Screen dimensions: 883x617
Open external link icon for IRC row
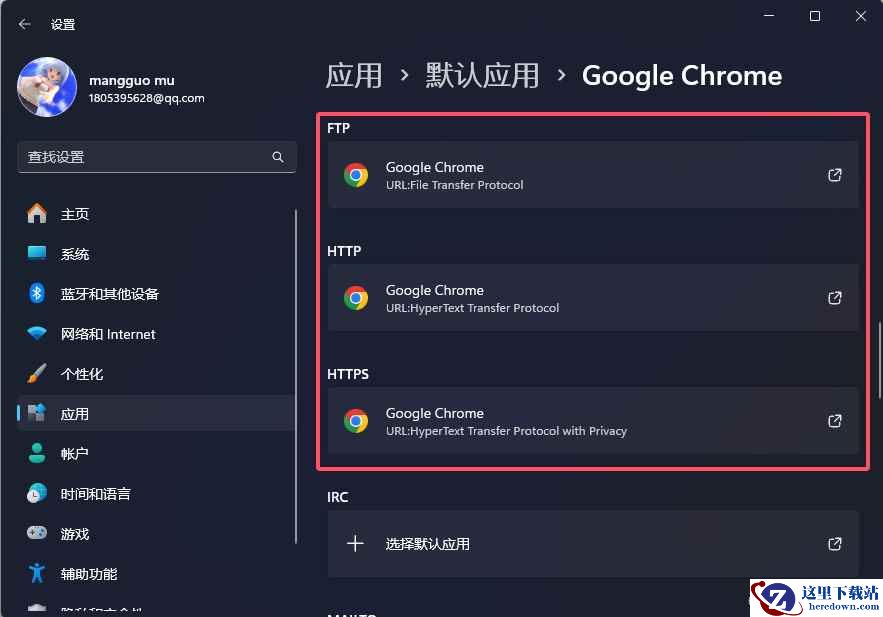[835, 544]
